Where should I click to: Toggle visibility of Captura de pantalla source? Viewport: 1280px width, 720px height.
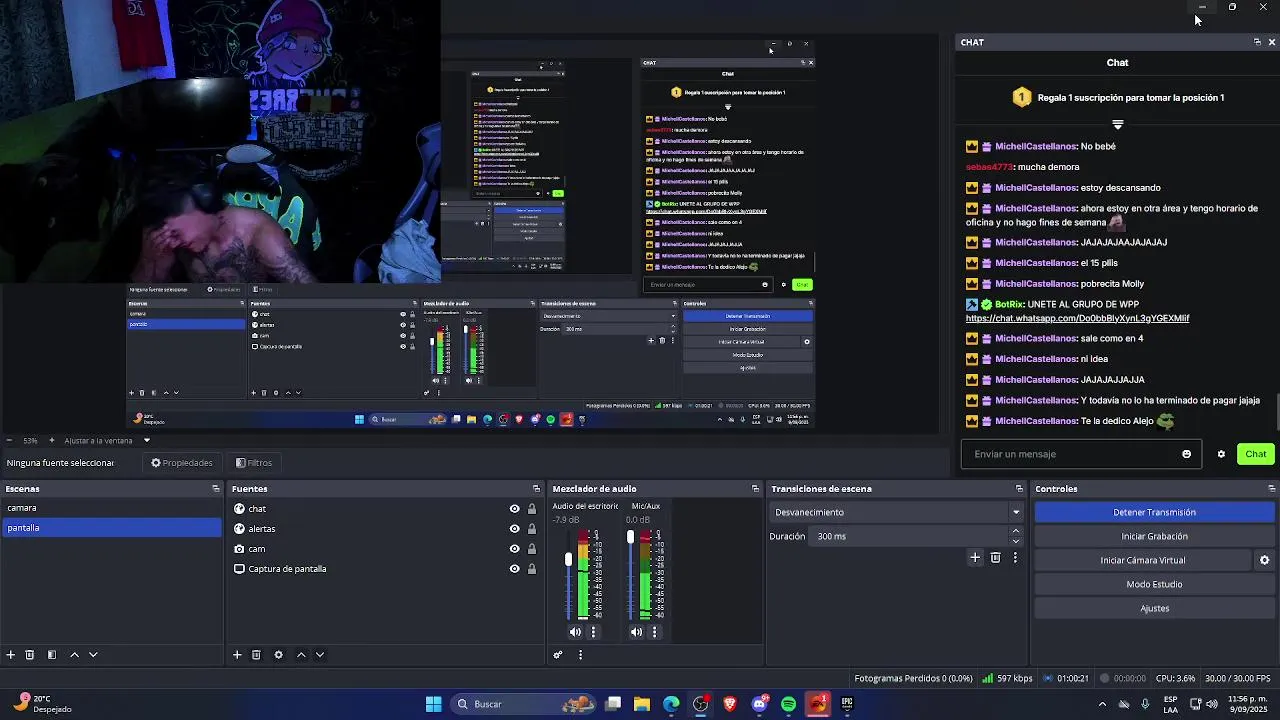pos(514,569)
